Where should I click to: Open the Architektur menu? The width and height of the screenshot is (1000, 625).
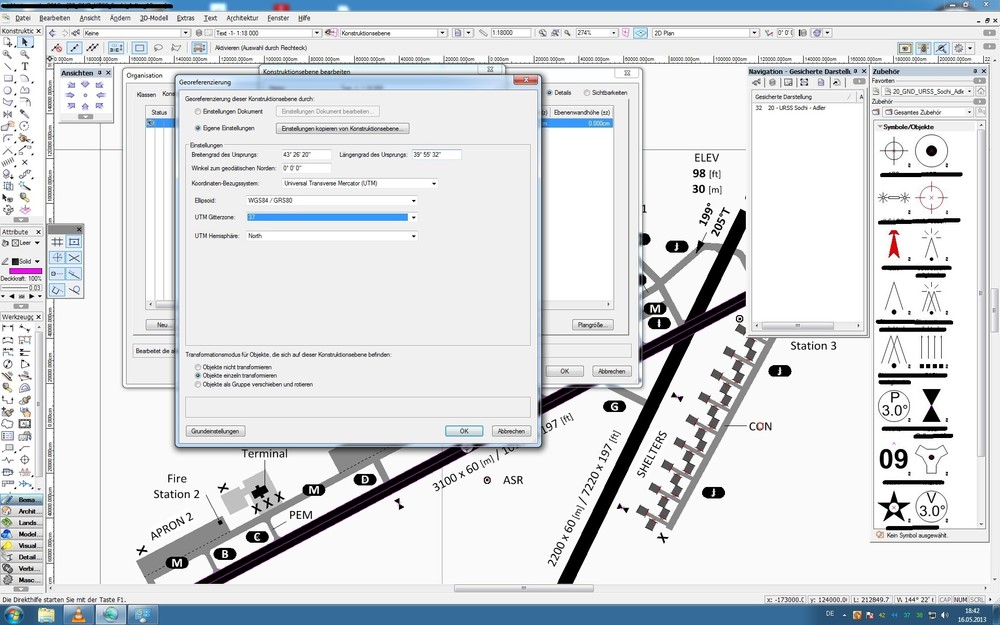click(242, 18)
